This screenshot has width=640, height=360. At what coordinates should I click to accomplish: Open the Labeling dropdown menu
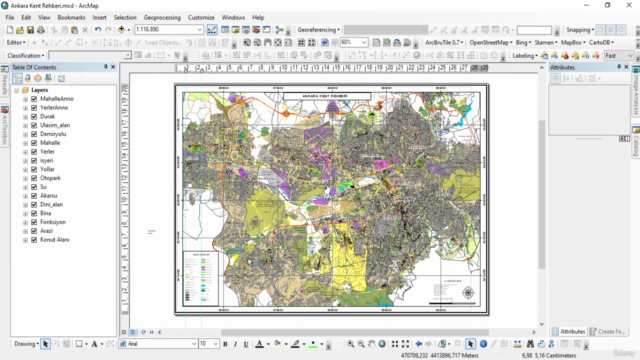[x=525, y=56]
